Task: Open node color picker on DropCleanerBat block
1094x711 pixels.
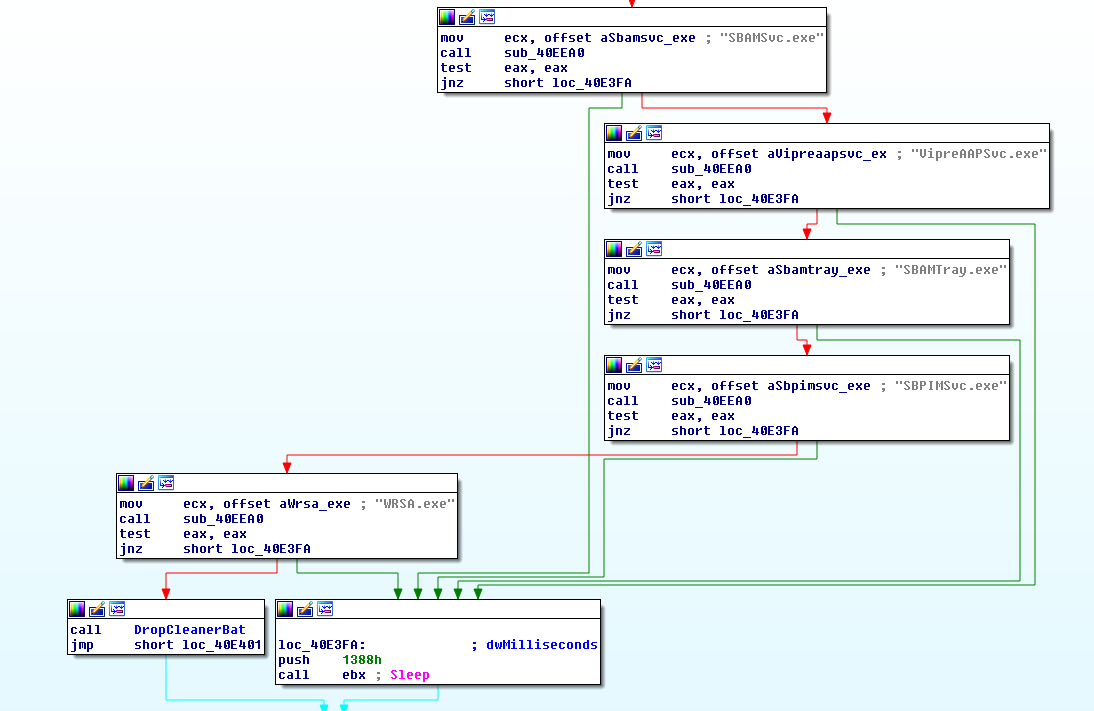Action: (x=77, y=609)
